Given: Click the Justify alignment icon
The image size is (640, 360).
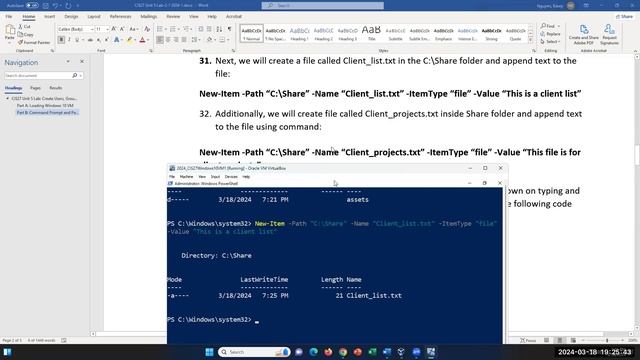Looking at the screenshot, I should pos(184,40).
